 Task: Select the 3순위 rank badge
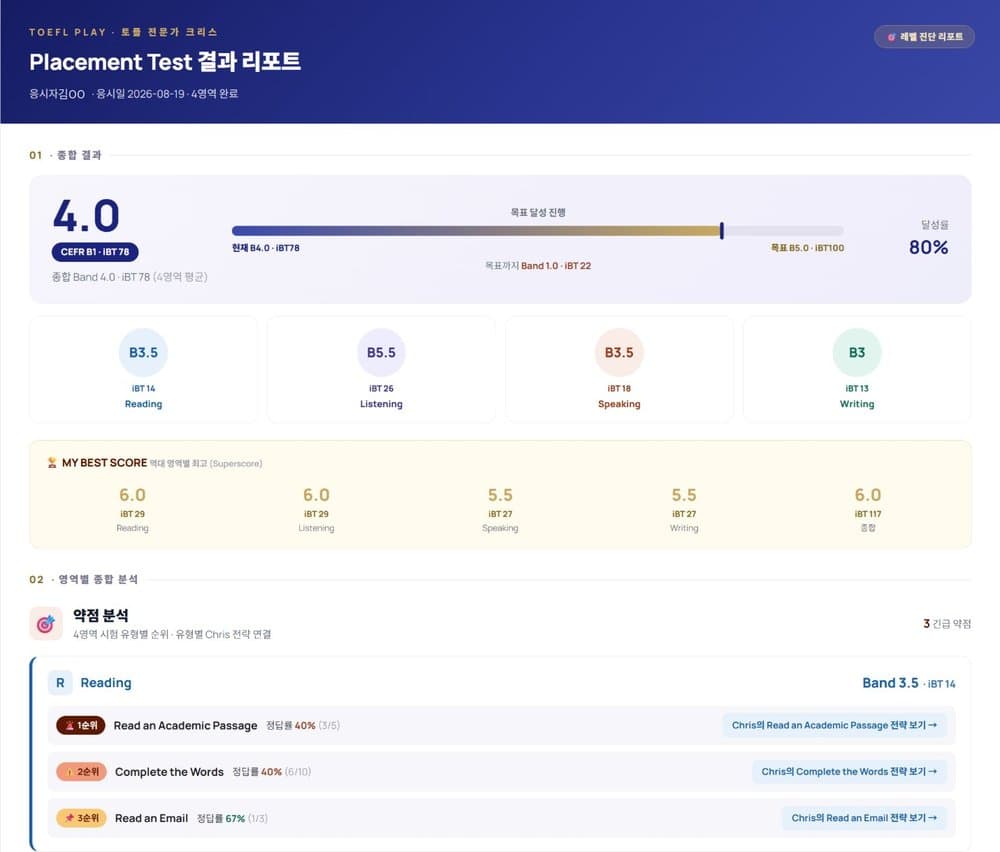point(82,818)
